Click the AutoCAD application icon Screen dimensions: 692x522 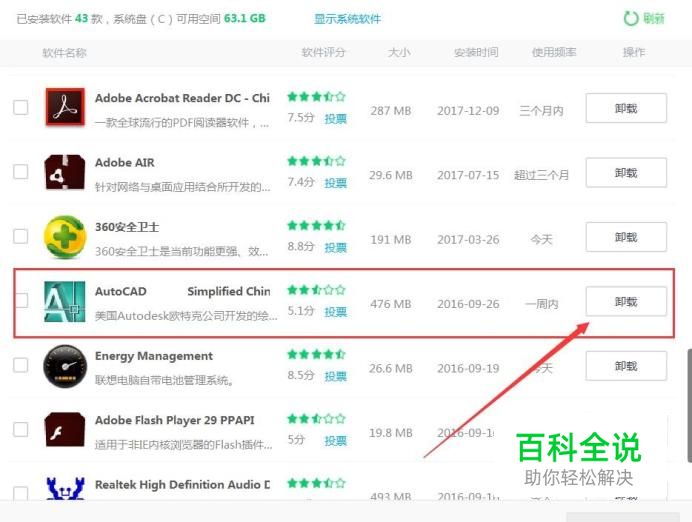pos(65,301)
